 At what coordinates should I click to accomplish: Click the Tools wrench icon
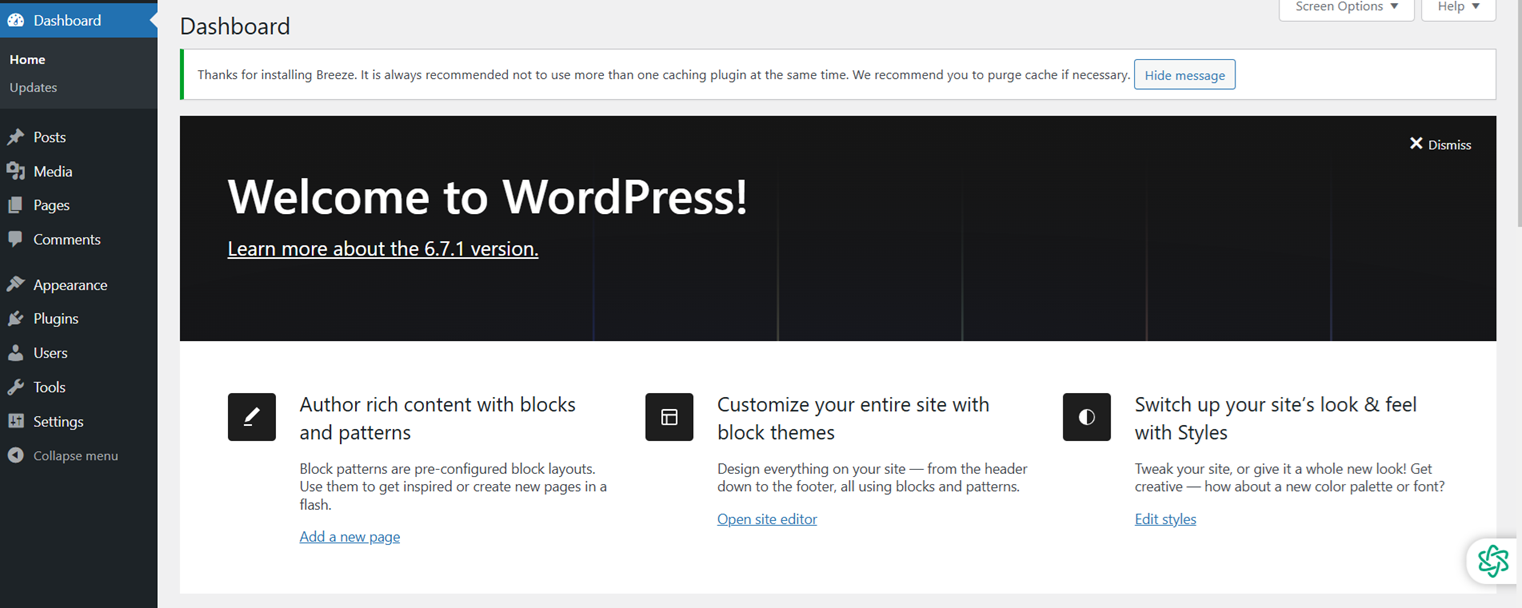click(x=16, y=387)
